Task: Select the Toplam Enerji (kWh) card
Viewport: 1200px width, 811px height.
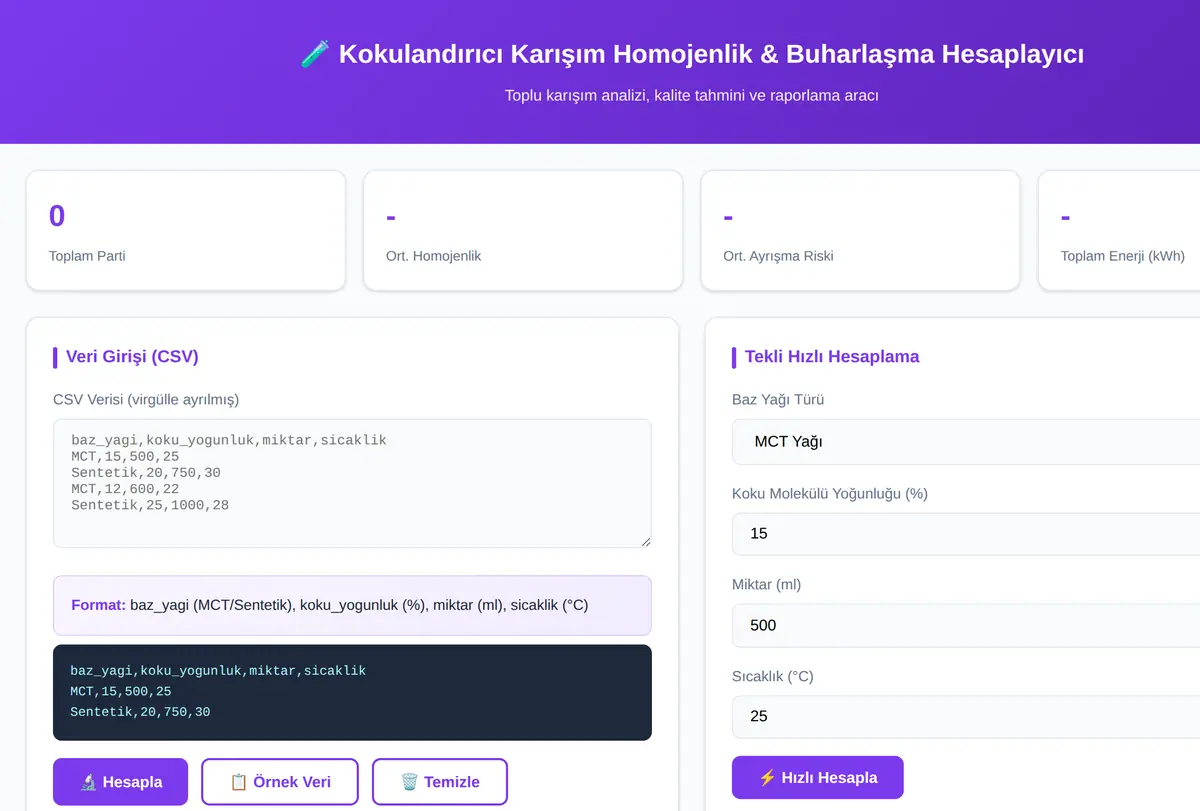Action: 1119,231
